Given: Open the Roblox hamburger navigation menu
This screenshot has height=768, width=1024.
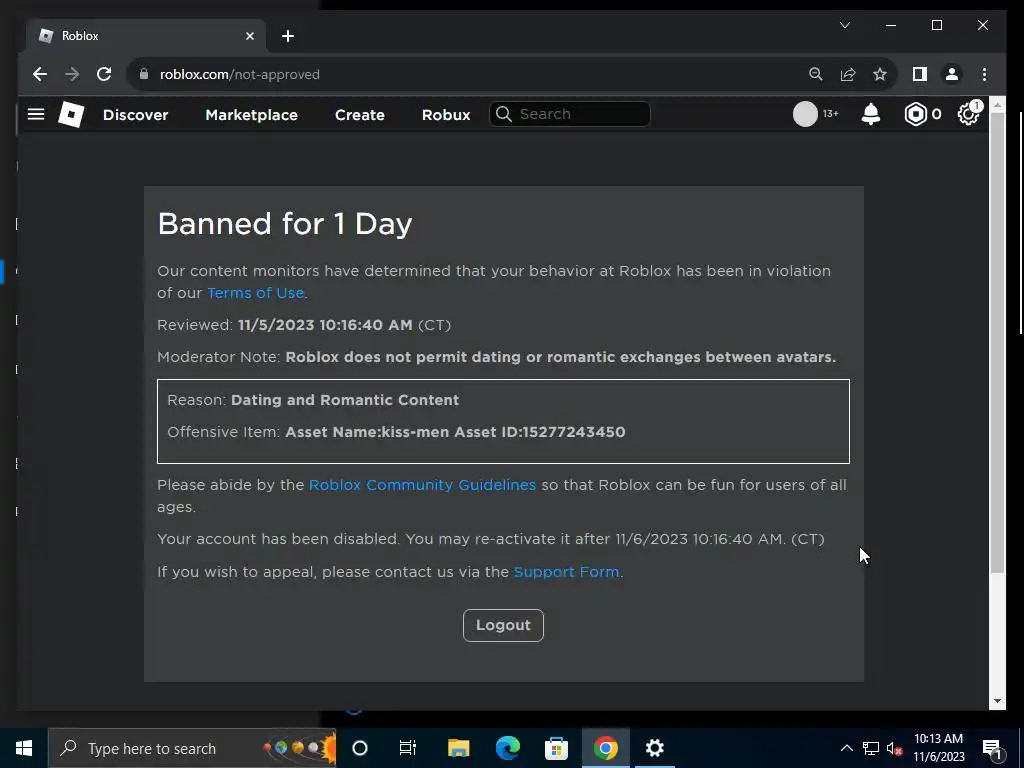Looking at the screenshot, I should (x=36, y=114).
